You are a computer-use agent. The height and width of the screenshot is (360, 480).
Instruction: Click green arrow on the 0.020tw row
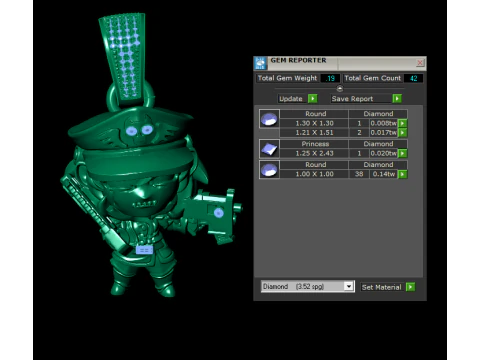coord(403,153)
